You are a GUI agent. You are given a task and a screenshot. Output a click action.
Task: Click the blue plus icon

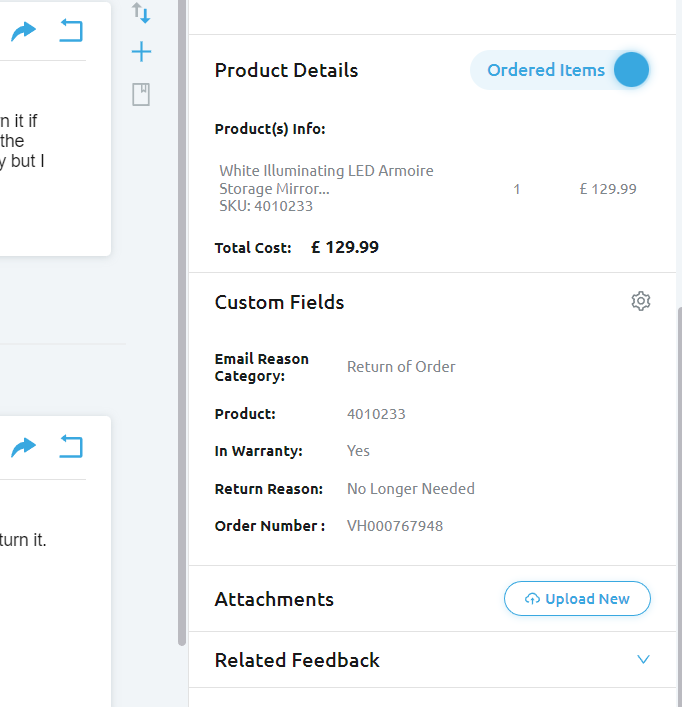[141, 52]
